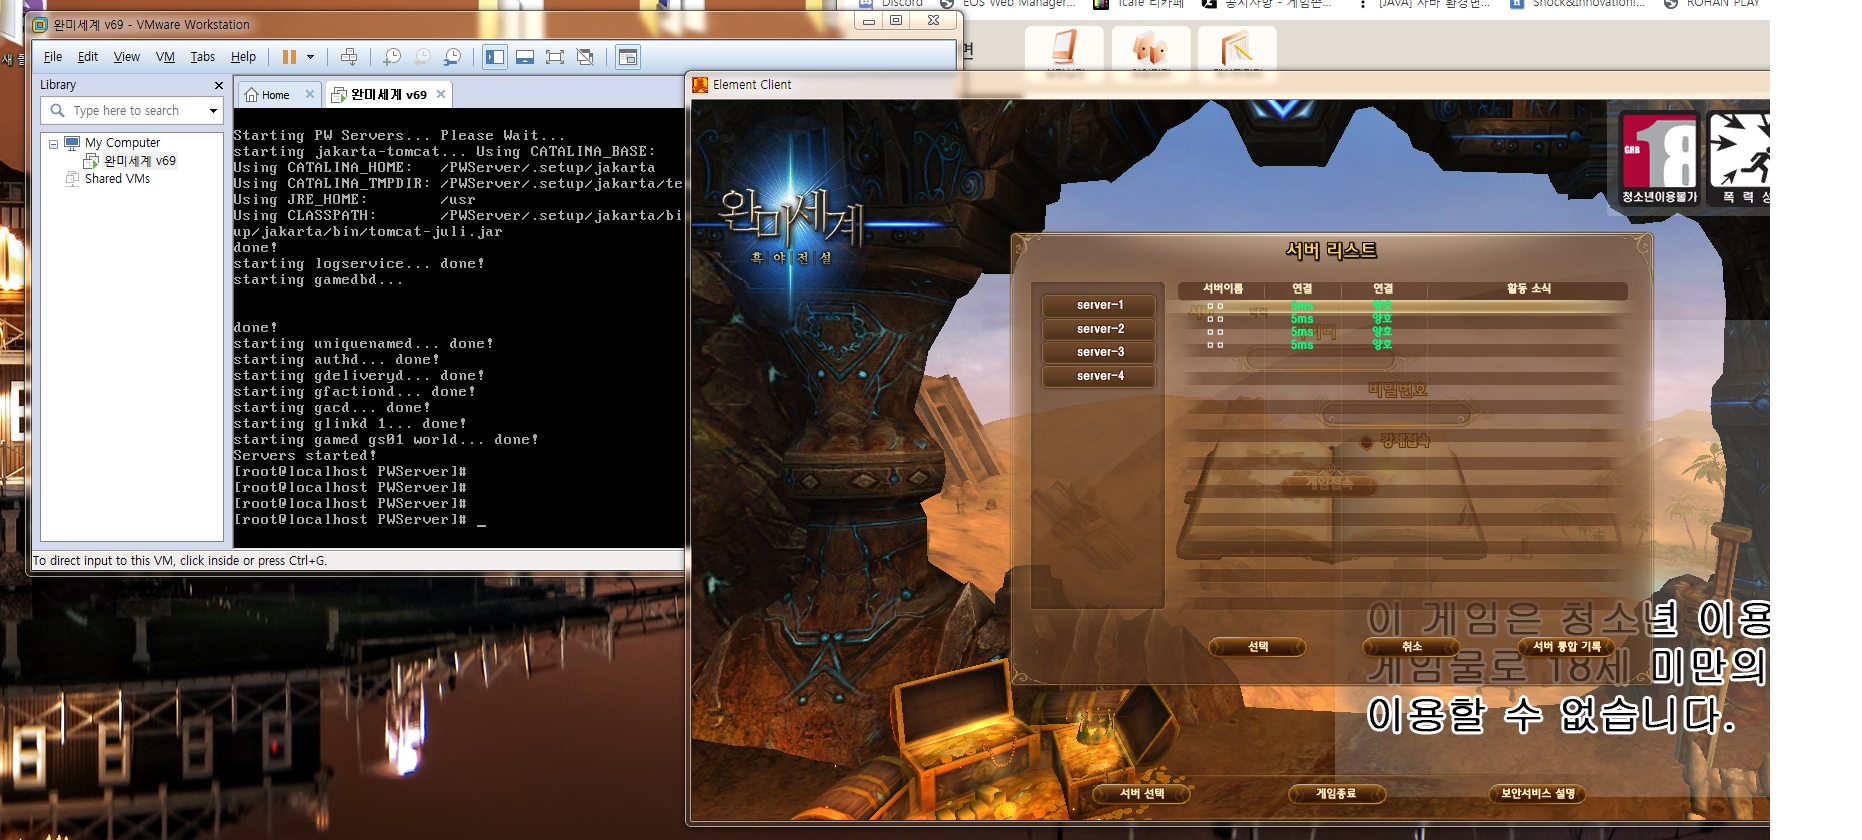Click inside the VM terminal console
Screen dimensions: 1862x840
459,328
